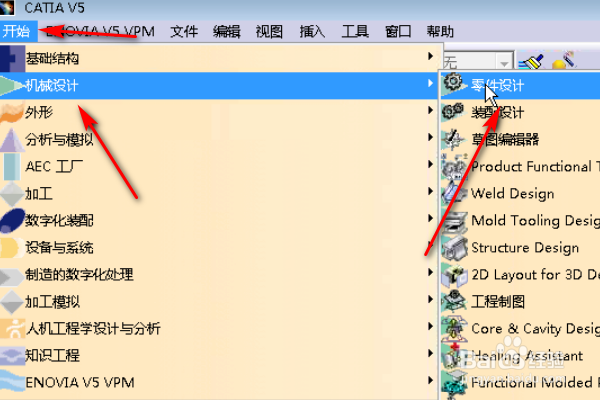Click the Weld Design icon

tap(454, 193)
